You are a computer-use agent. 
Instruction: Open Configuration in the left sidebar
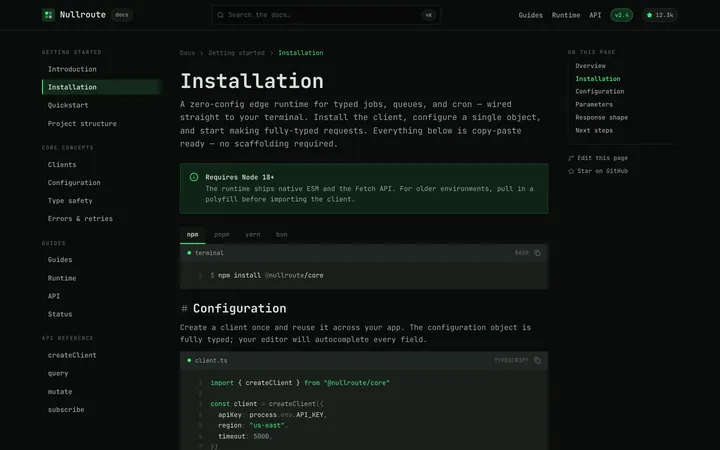pos(74,183)
